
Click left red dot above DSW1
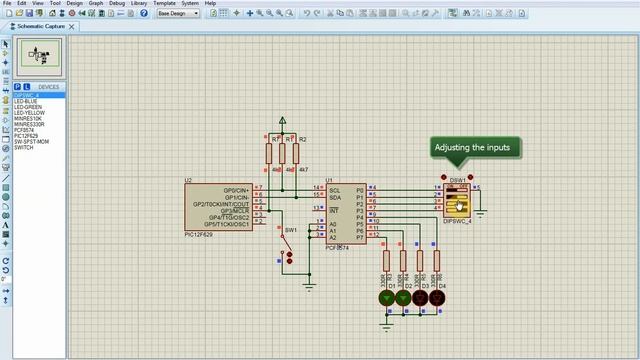[444, 177]
